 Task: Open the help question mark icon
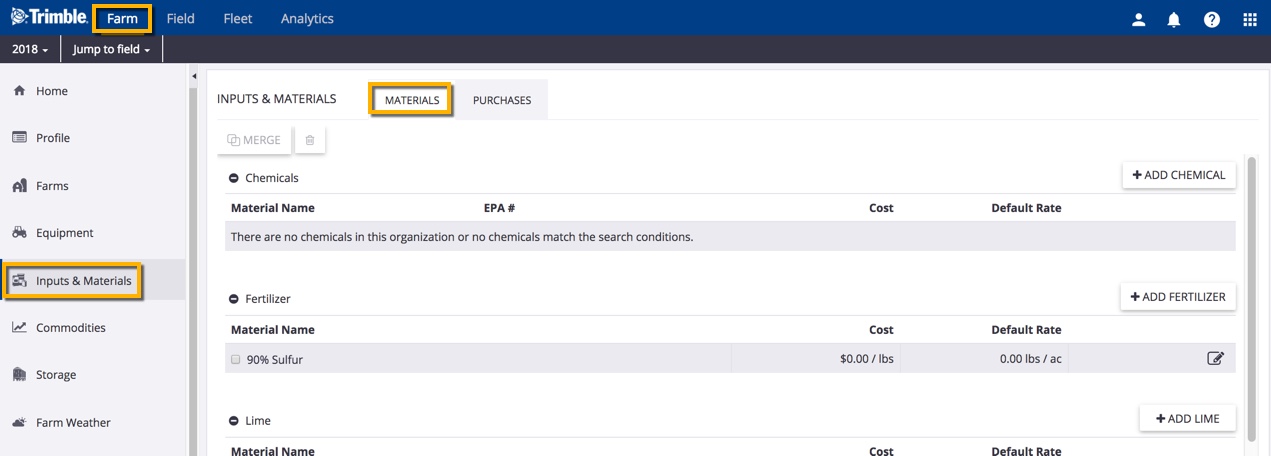pyautogui.click(x=1212, y=19)
